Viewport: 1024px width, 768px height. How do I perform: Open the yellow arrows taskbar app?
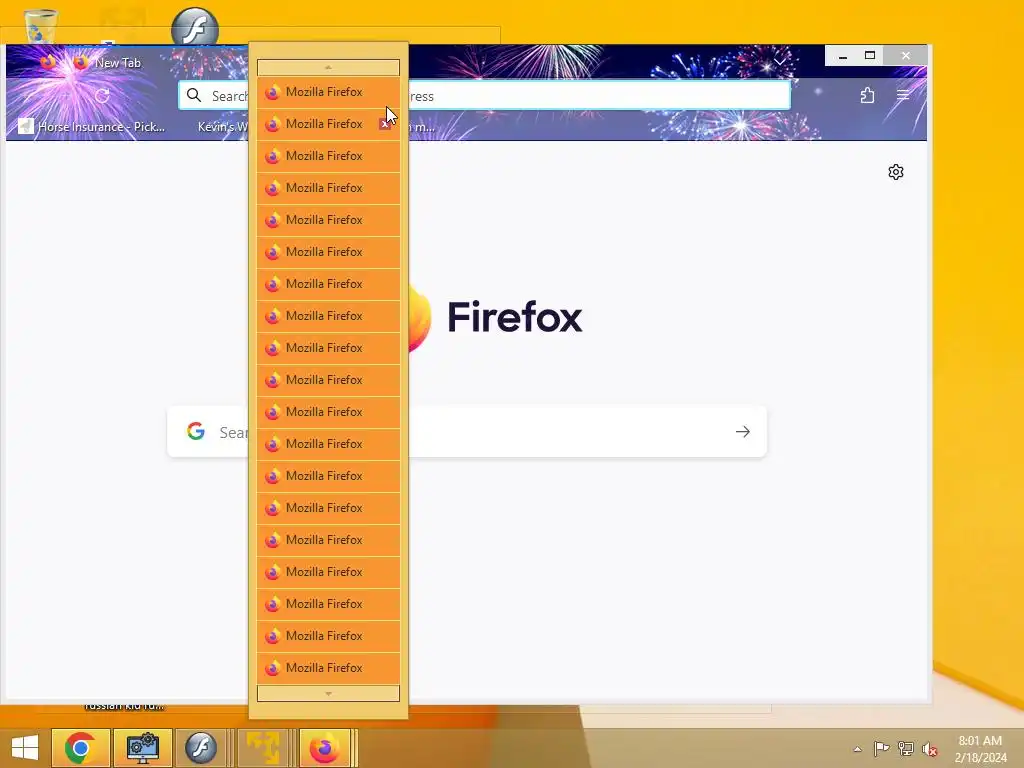click(263, 748)
